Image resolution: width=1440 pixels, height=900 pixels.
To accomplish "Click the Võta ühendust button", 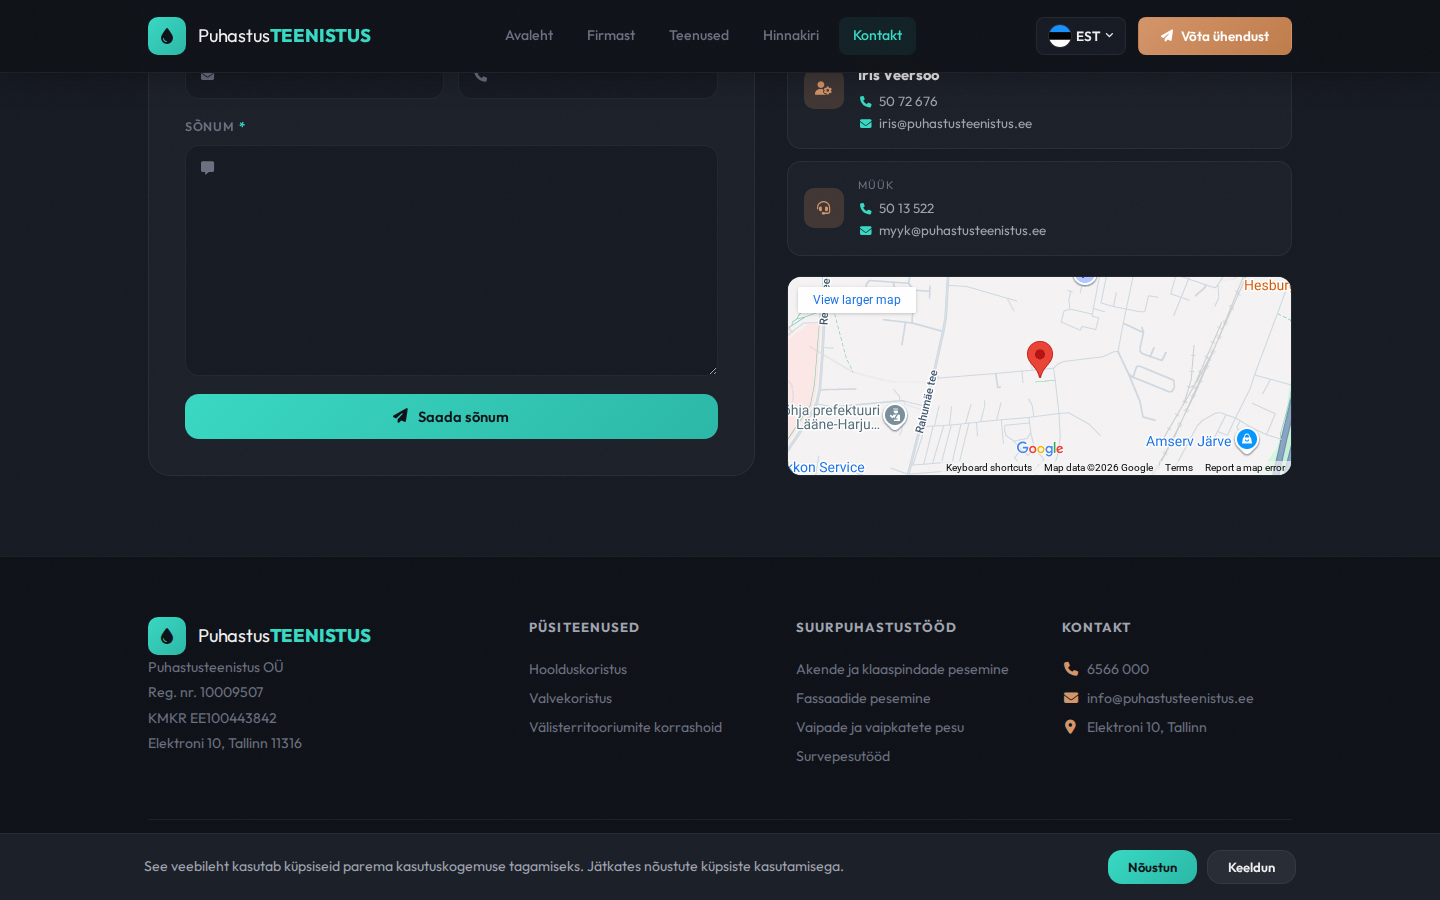I will (1215, 36).
